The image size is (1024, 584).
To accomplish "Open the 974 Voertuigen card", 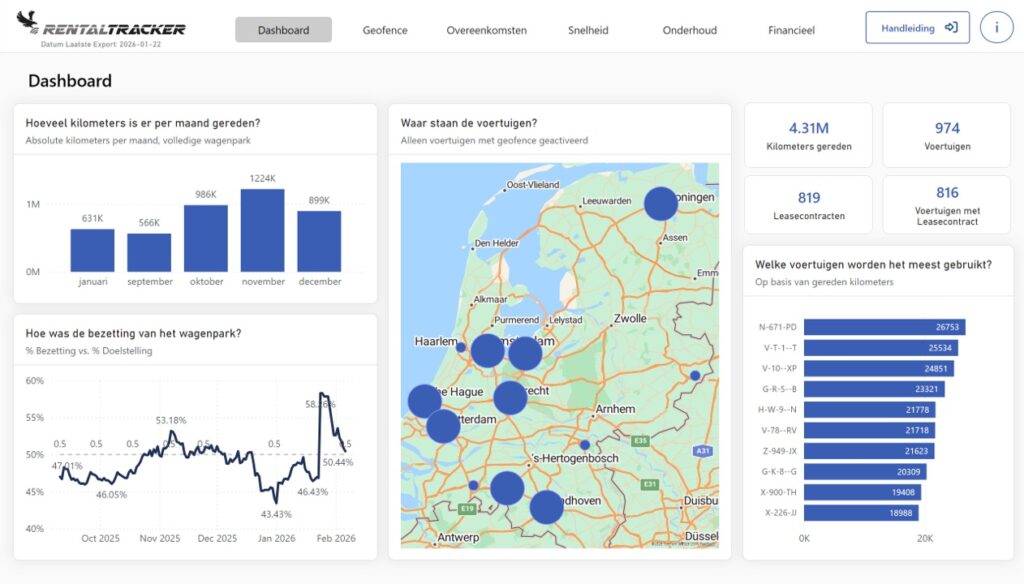I will [947, 135].
